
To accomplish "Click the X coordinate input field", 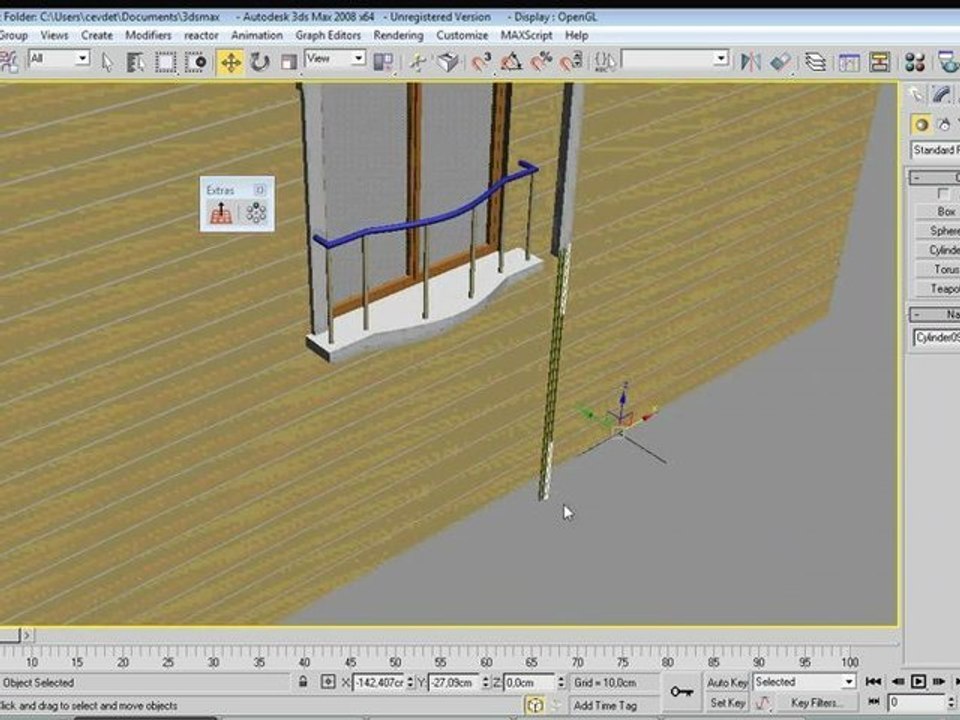I will [x=380, y=682].
